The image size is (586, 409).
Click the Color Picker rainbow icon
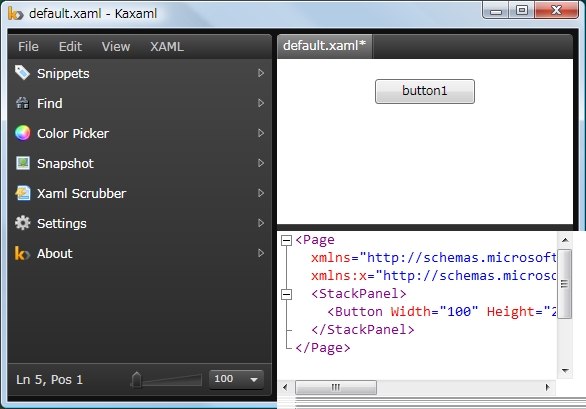coord(22,133)
